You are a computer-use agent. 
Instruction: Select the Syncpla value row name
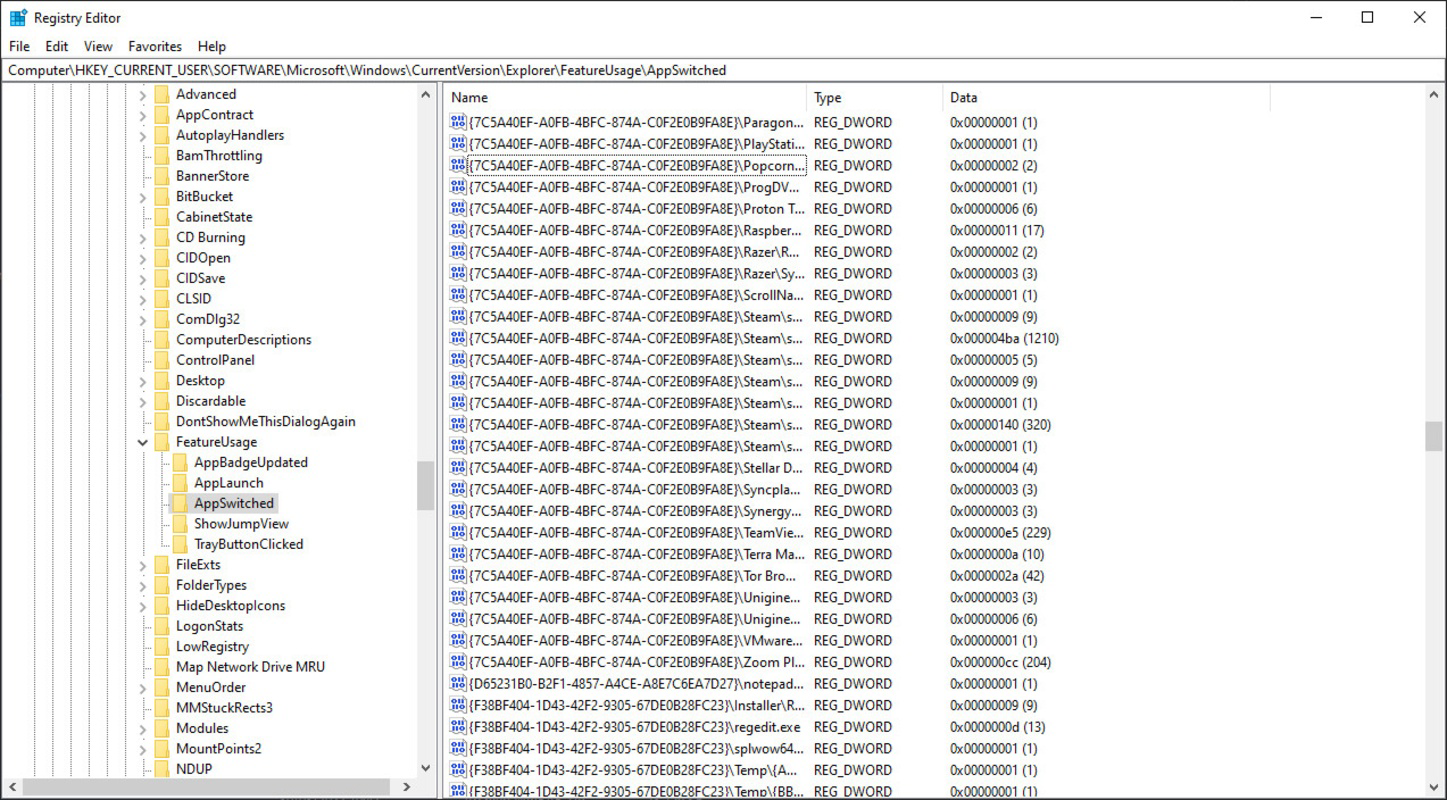point(636,489)
